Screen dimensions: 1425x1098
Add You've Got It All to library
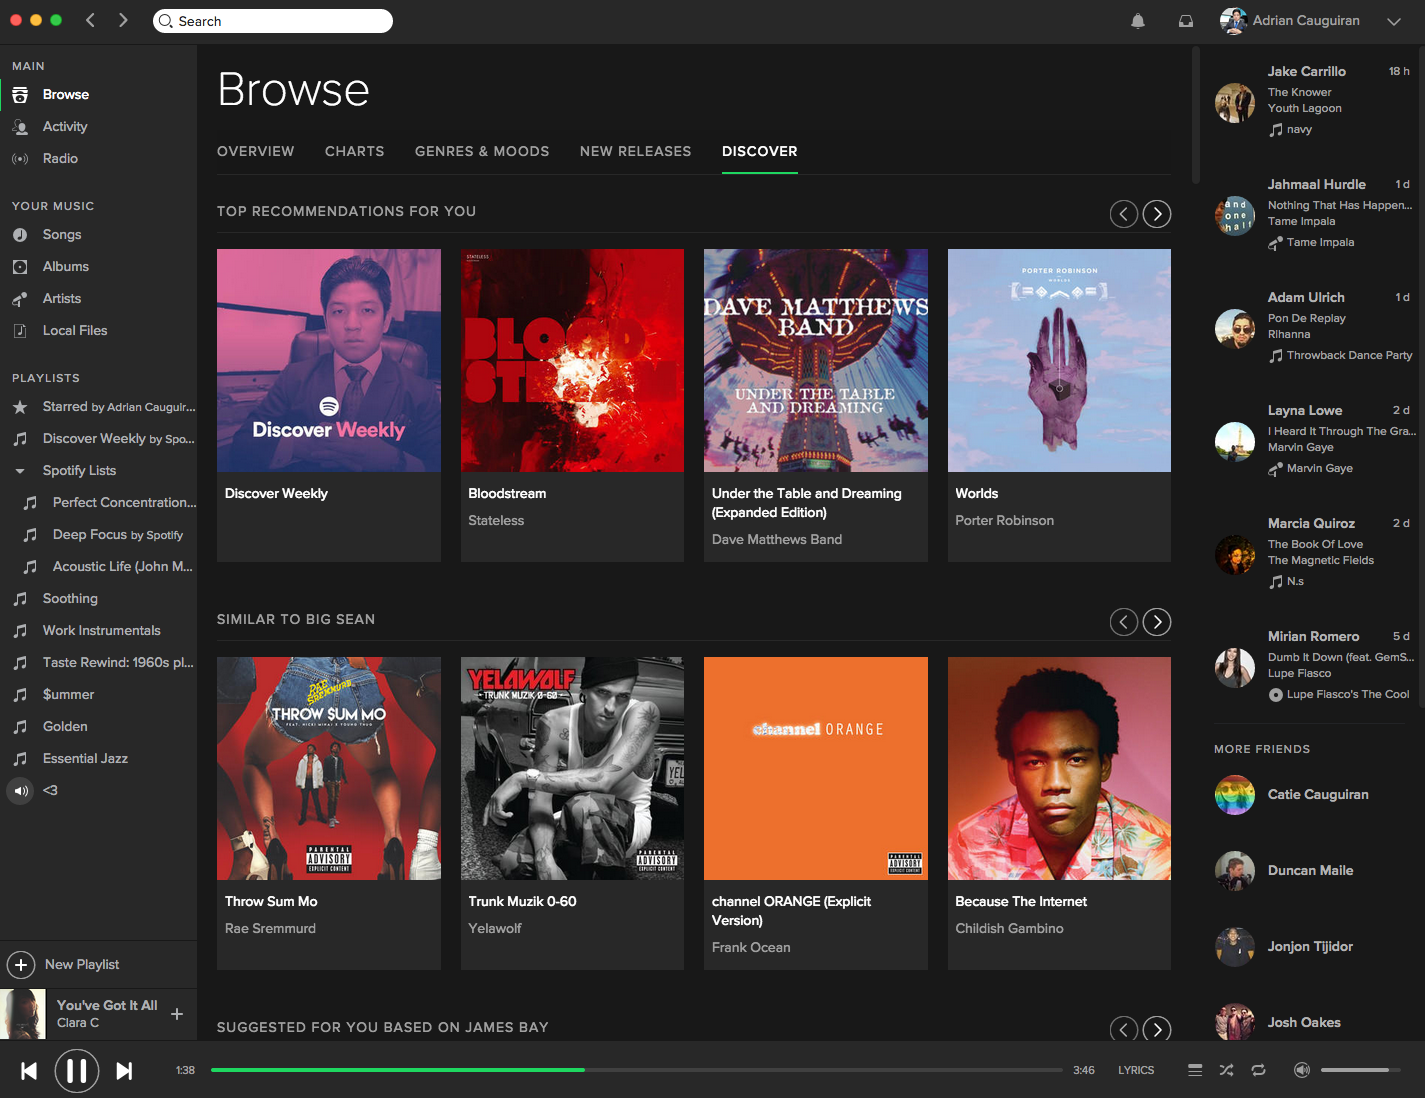coord(177,1013)
